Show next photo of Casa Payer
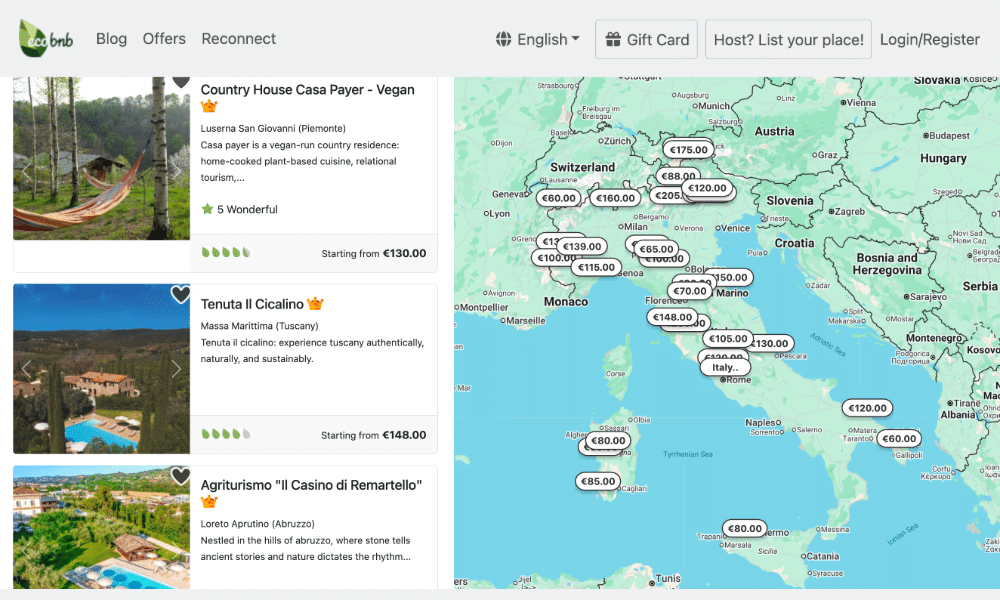Screen dimensions: 1000x600 (x=176, y=171)
